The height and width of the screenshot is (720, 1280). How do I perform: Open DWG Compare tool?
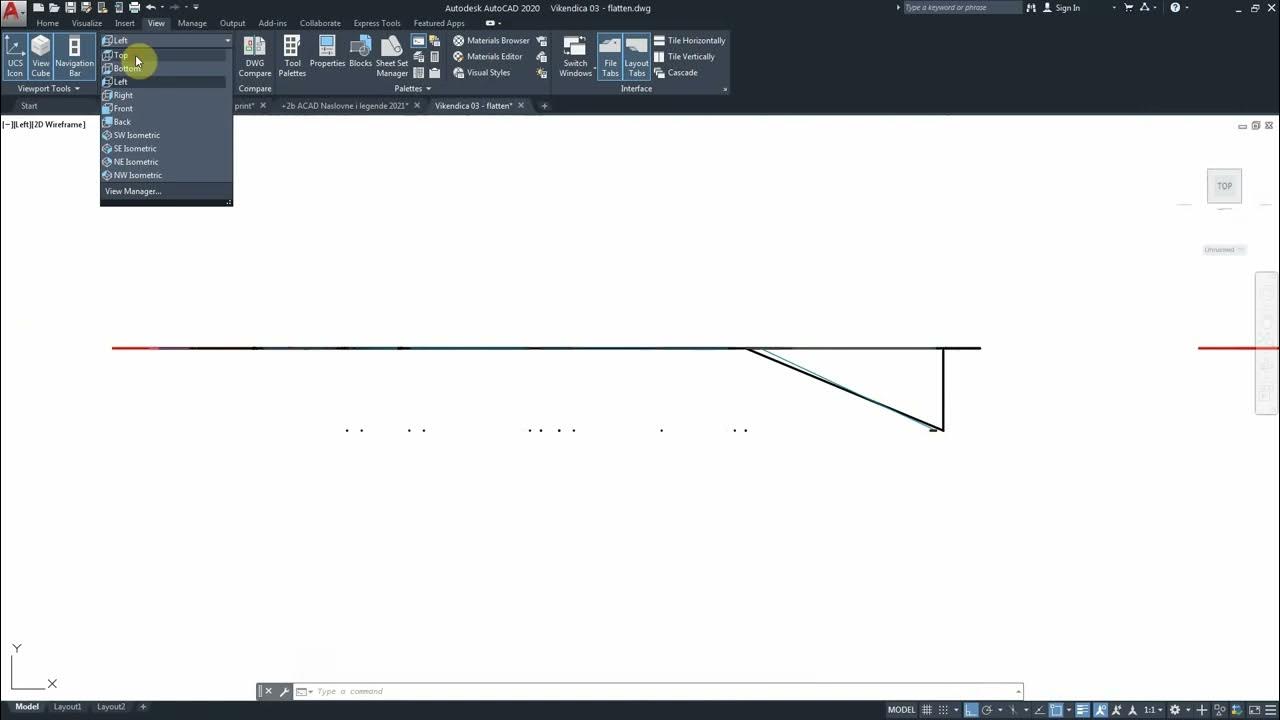click(x=255, y=56)
